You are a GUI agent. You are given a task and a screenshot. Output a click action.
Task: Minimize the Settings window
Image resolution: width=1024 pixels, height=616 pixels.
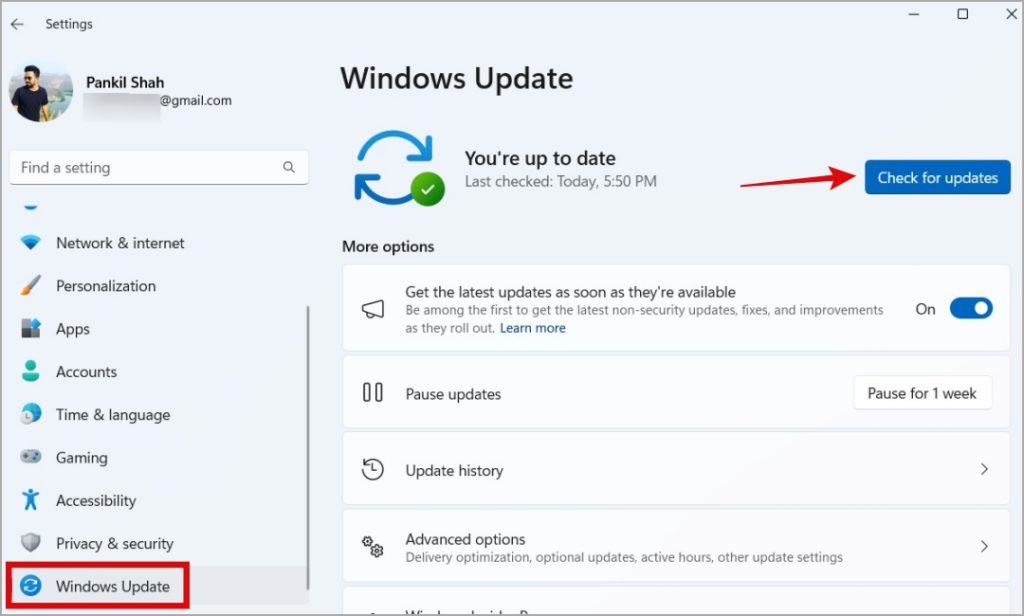[x=914, y=14]
